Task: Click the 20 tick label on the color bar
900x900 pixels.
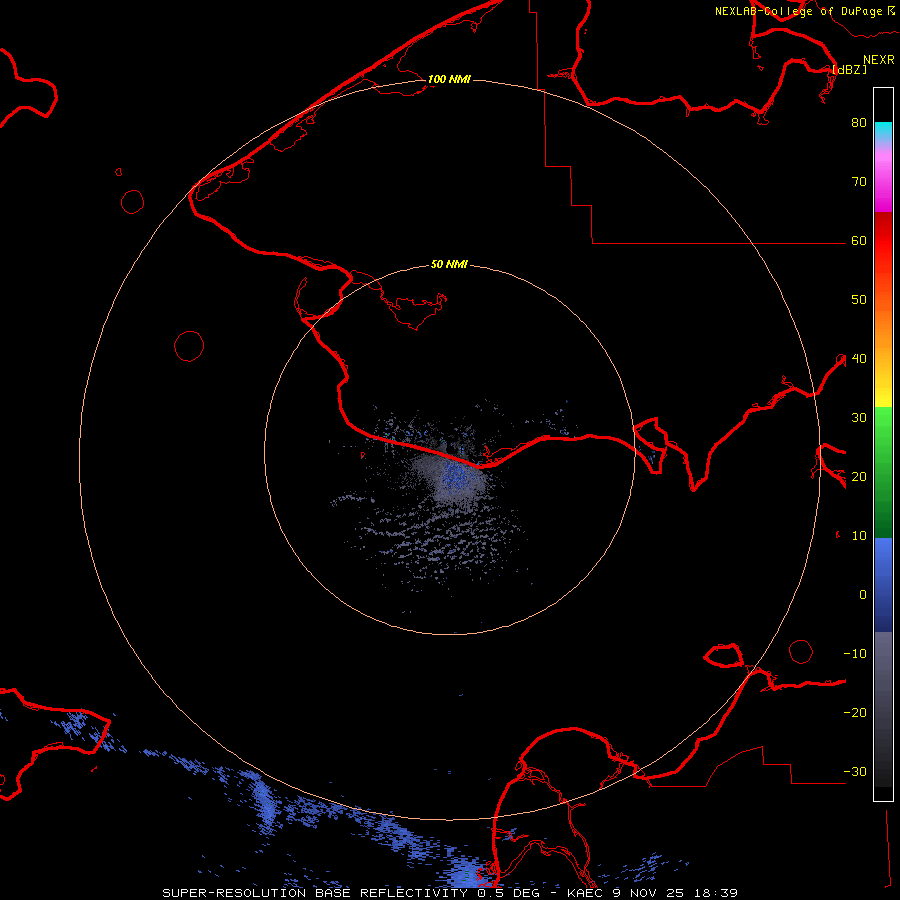Action: [x=859, y=476]
